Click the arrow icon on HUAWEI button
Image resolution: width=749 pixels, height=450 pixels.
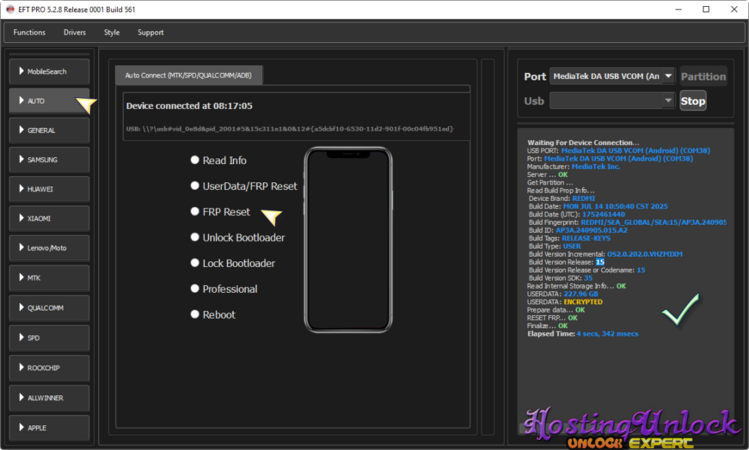point(20,189)
